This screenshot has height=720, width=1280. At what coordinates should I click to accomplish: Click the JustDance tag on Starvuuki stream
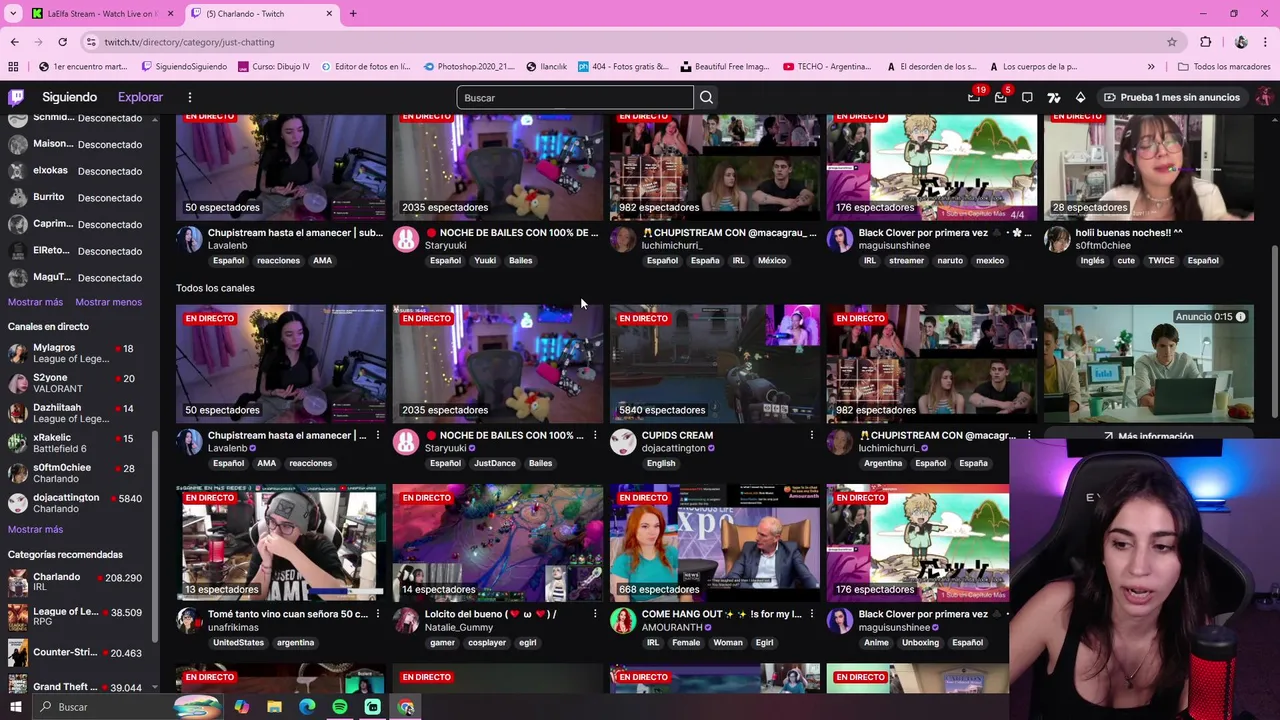(x=495, y=463)
